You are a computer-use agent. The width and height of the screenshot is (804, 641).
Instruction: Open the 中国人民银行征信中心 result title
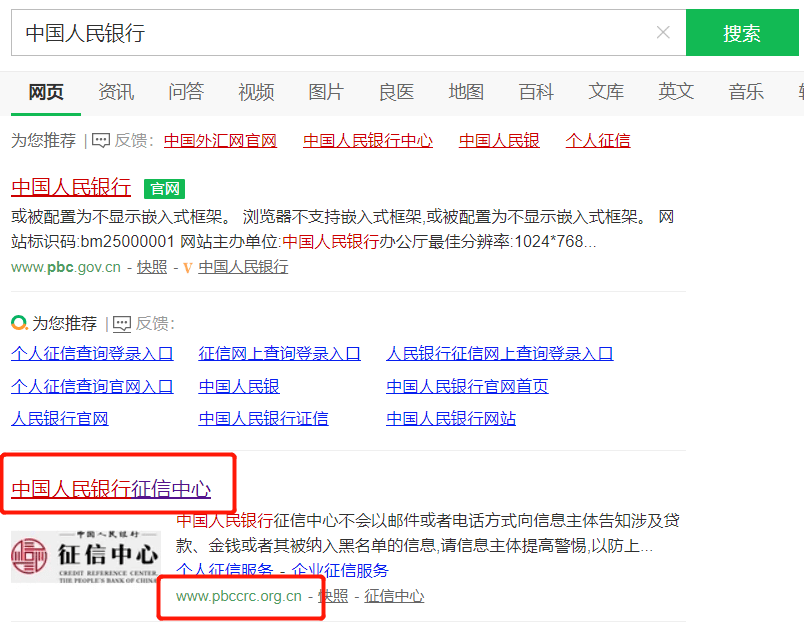pos(111,489)
